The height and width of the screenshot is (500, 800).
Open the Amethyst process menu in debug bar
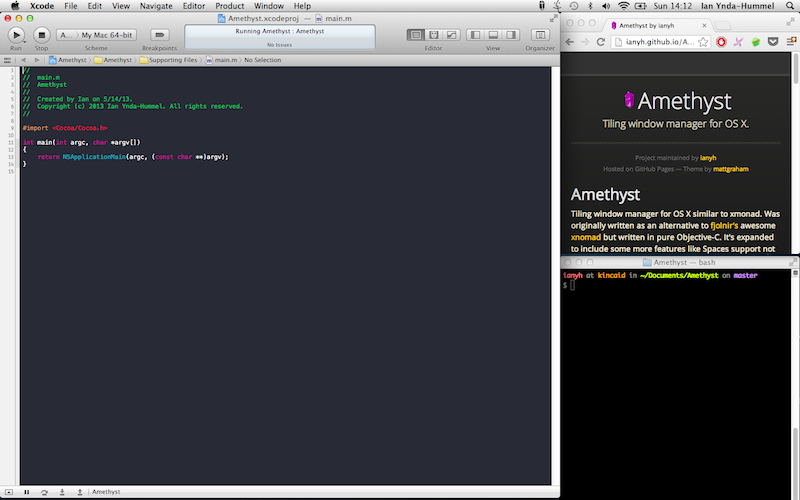click(x=106, y=492)
